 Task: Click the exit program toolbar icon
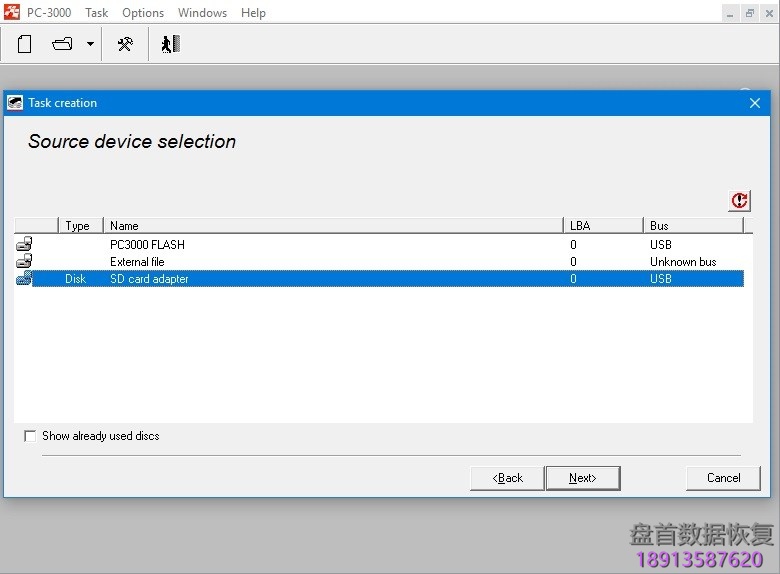click(171, 44)
